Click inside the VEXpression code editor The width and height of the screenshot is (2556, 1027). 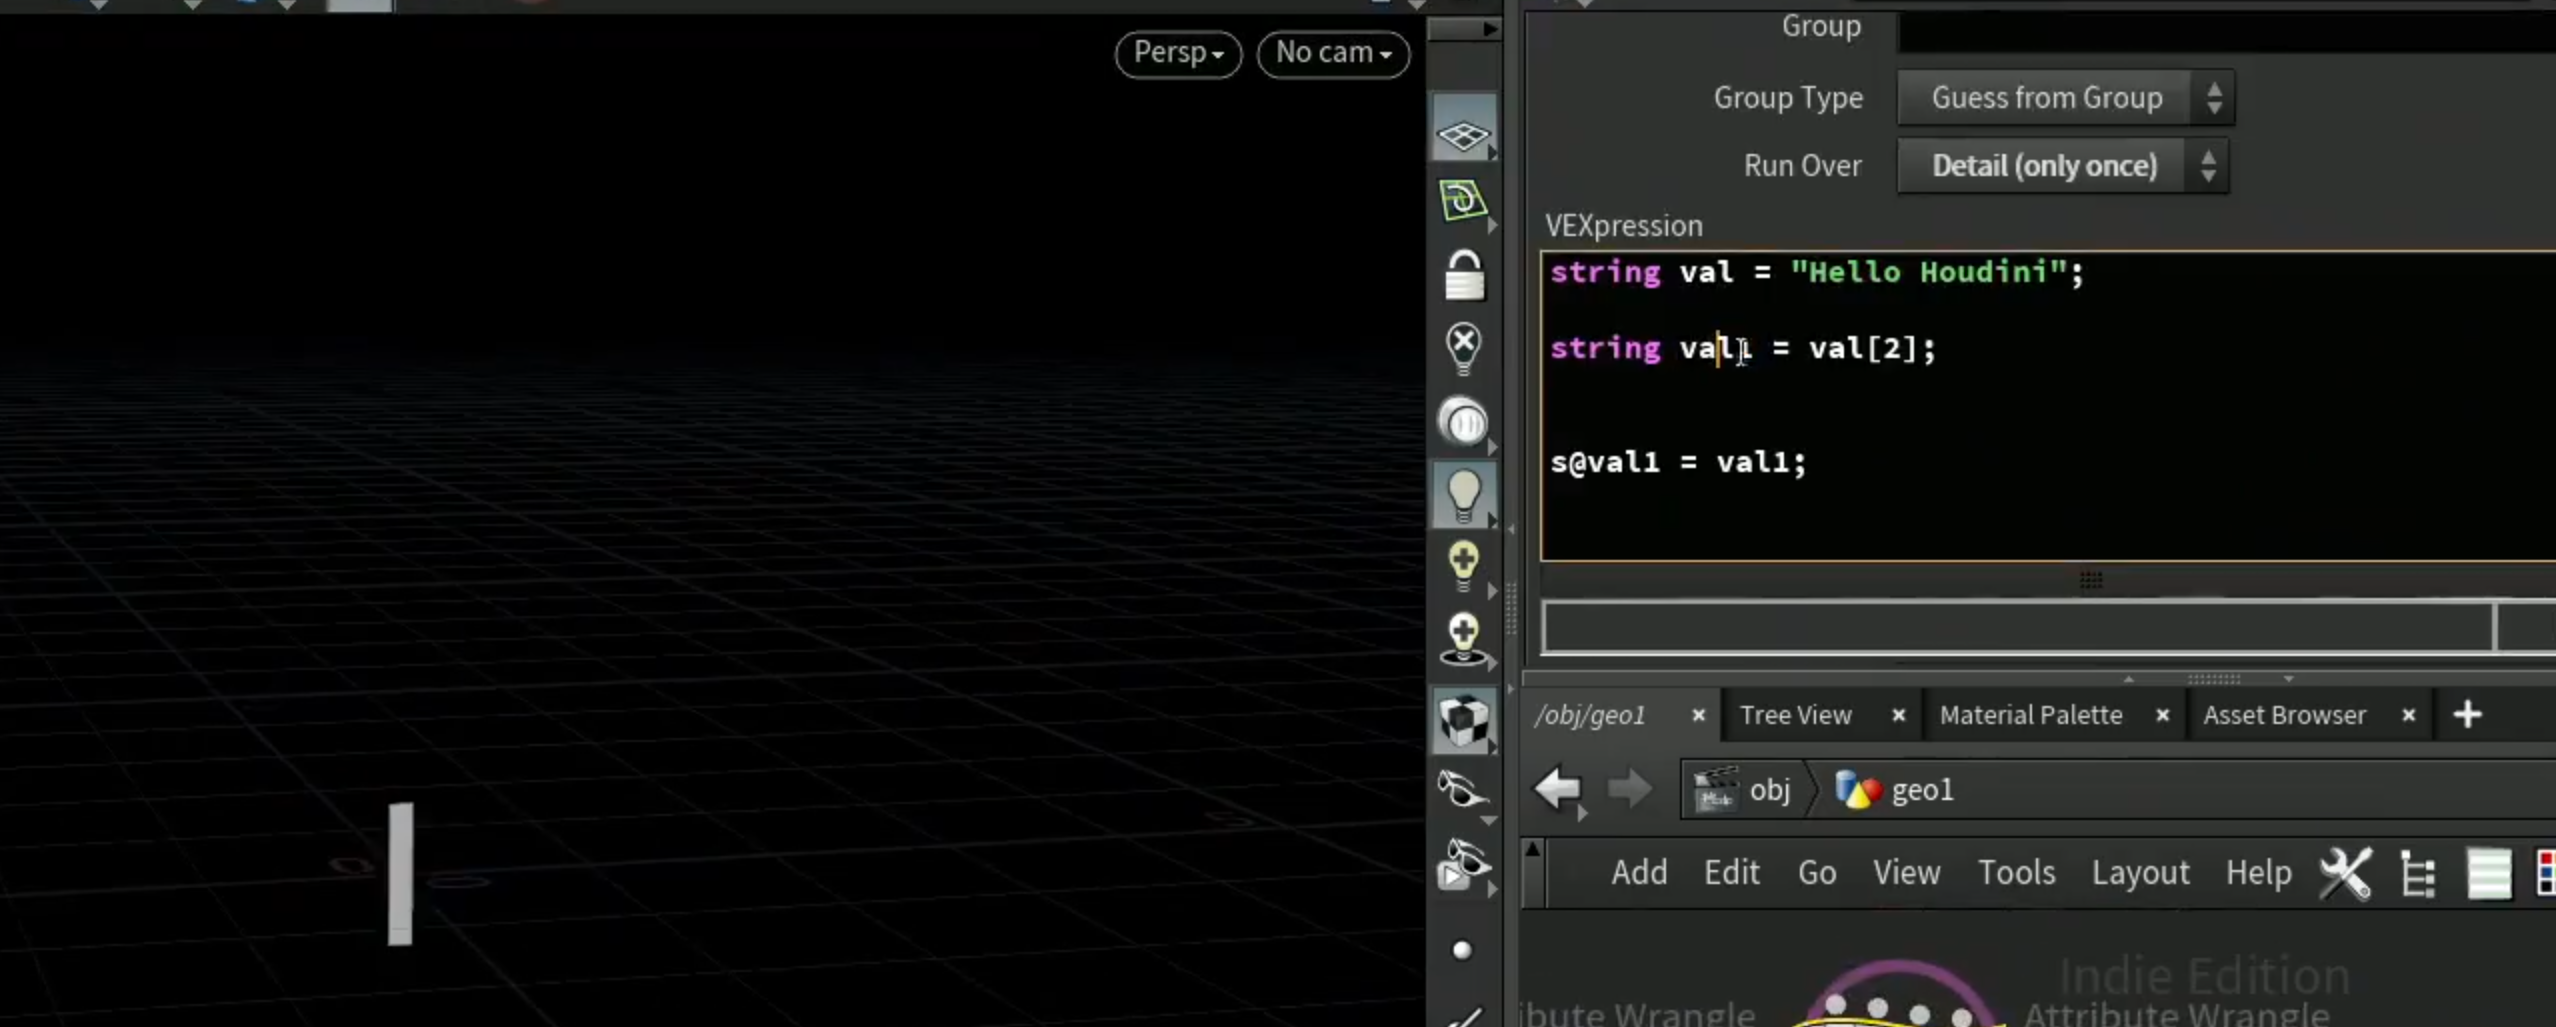point(2048,405)
